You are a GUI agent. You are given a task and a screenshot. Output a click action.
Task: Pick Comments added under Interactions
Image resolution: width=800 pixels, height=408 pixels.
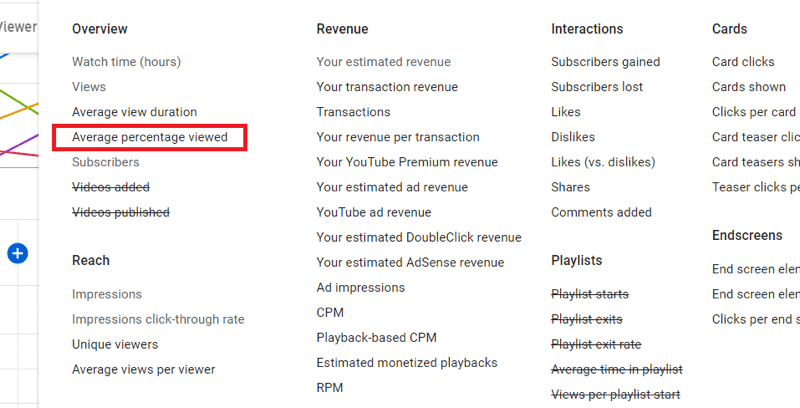[601, 212]
